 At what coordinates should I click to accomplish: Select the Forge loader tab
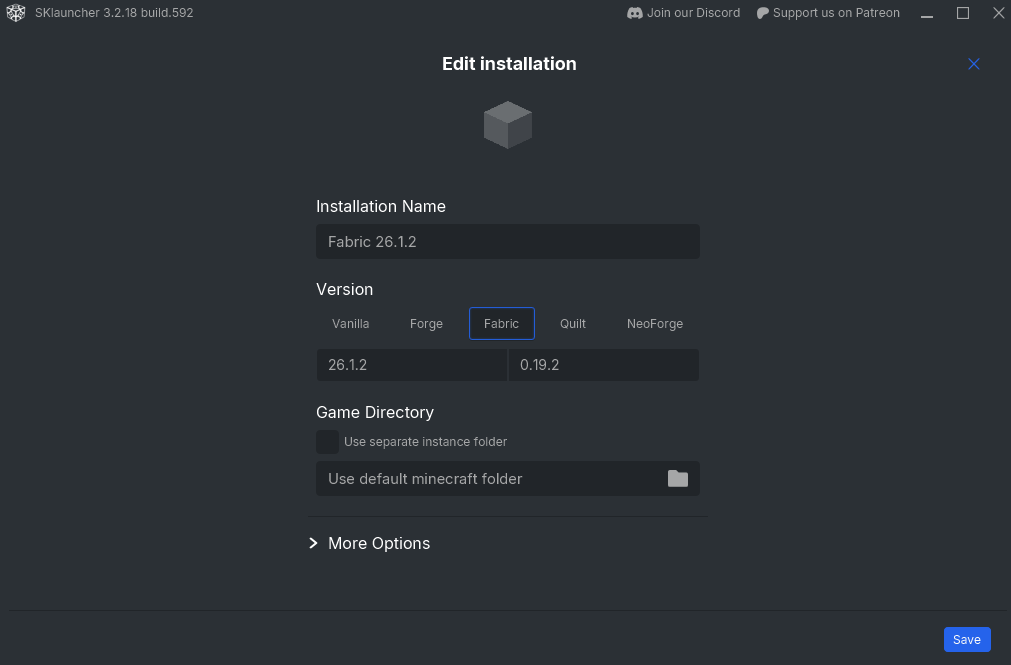coord(425,323)
